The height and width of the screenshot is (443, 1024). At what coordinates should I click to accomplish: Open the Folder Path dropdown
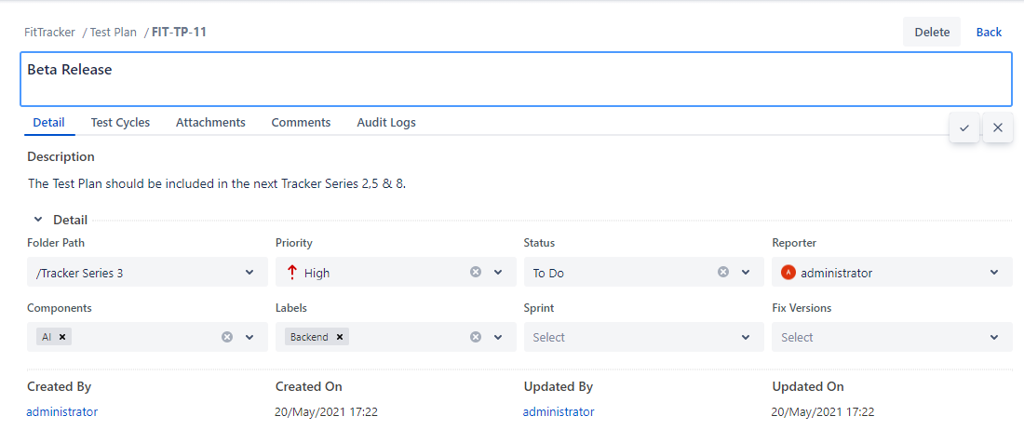tap(249, 272)
